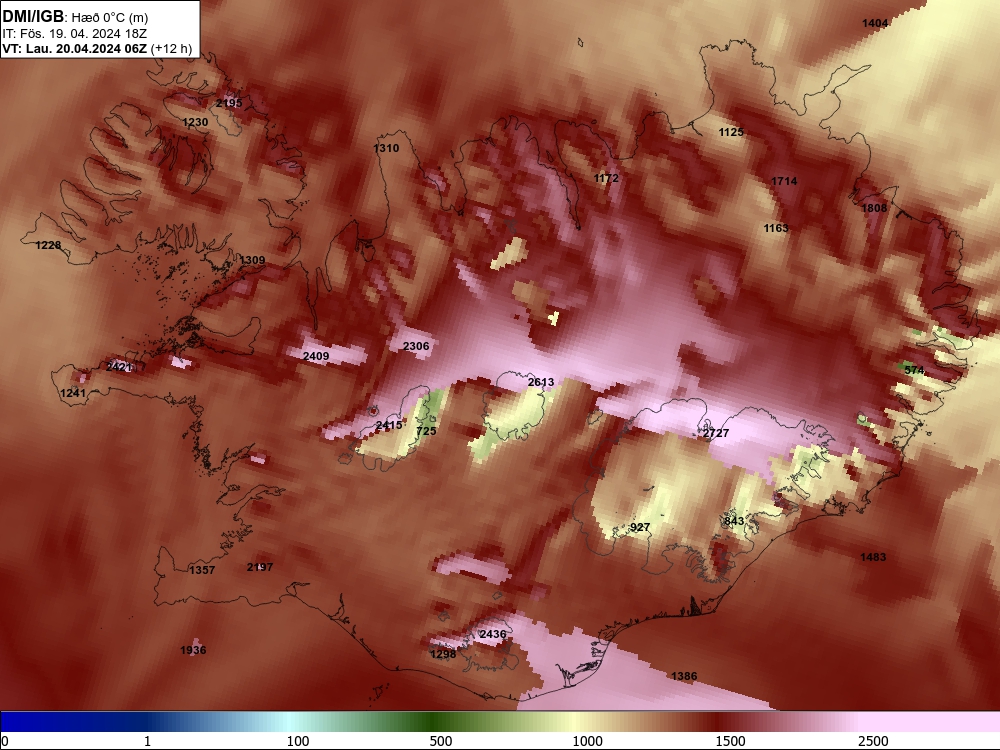Click the value 2436 on the map
This screenshot has width=1000, height=750.
(492, 634)
